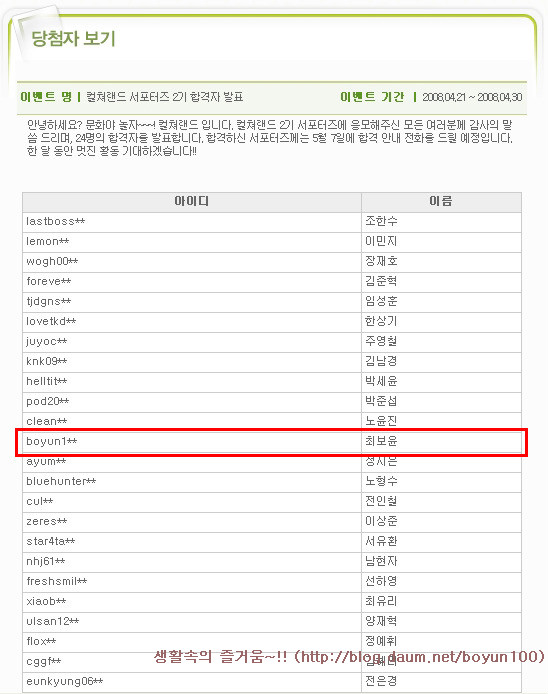Click the name 김준혁
This screenshot has width=548, height=694.
381,281
